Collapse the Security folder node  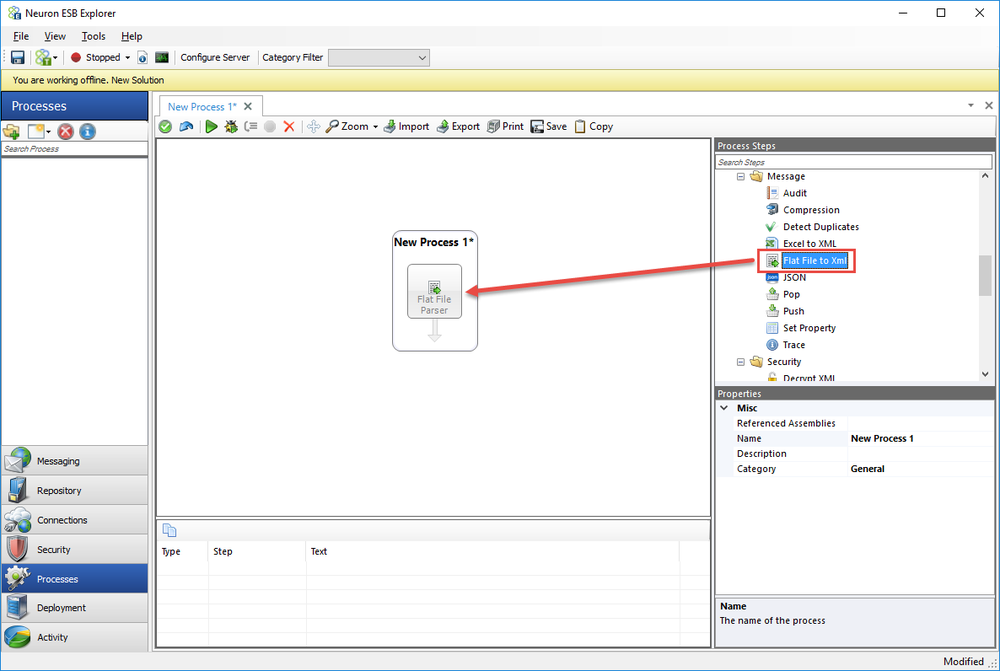click(x=740, y=362)
